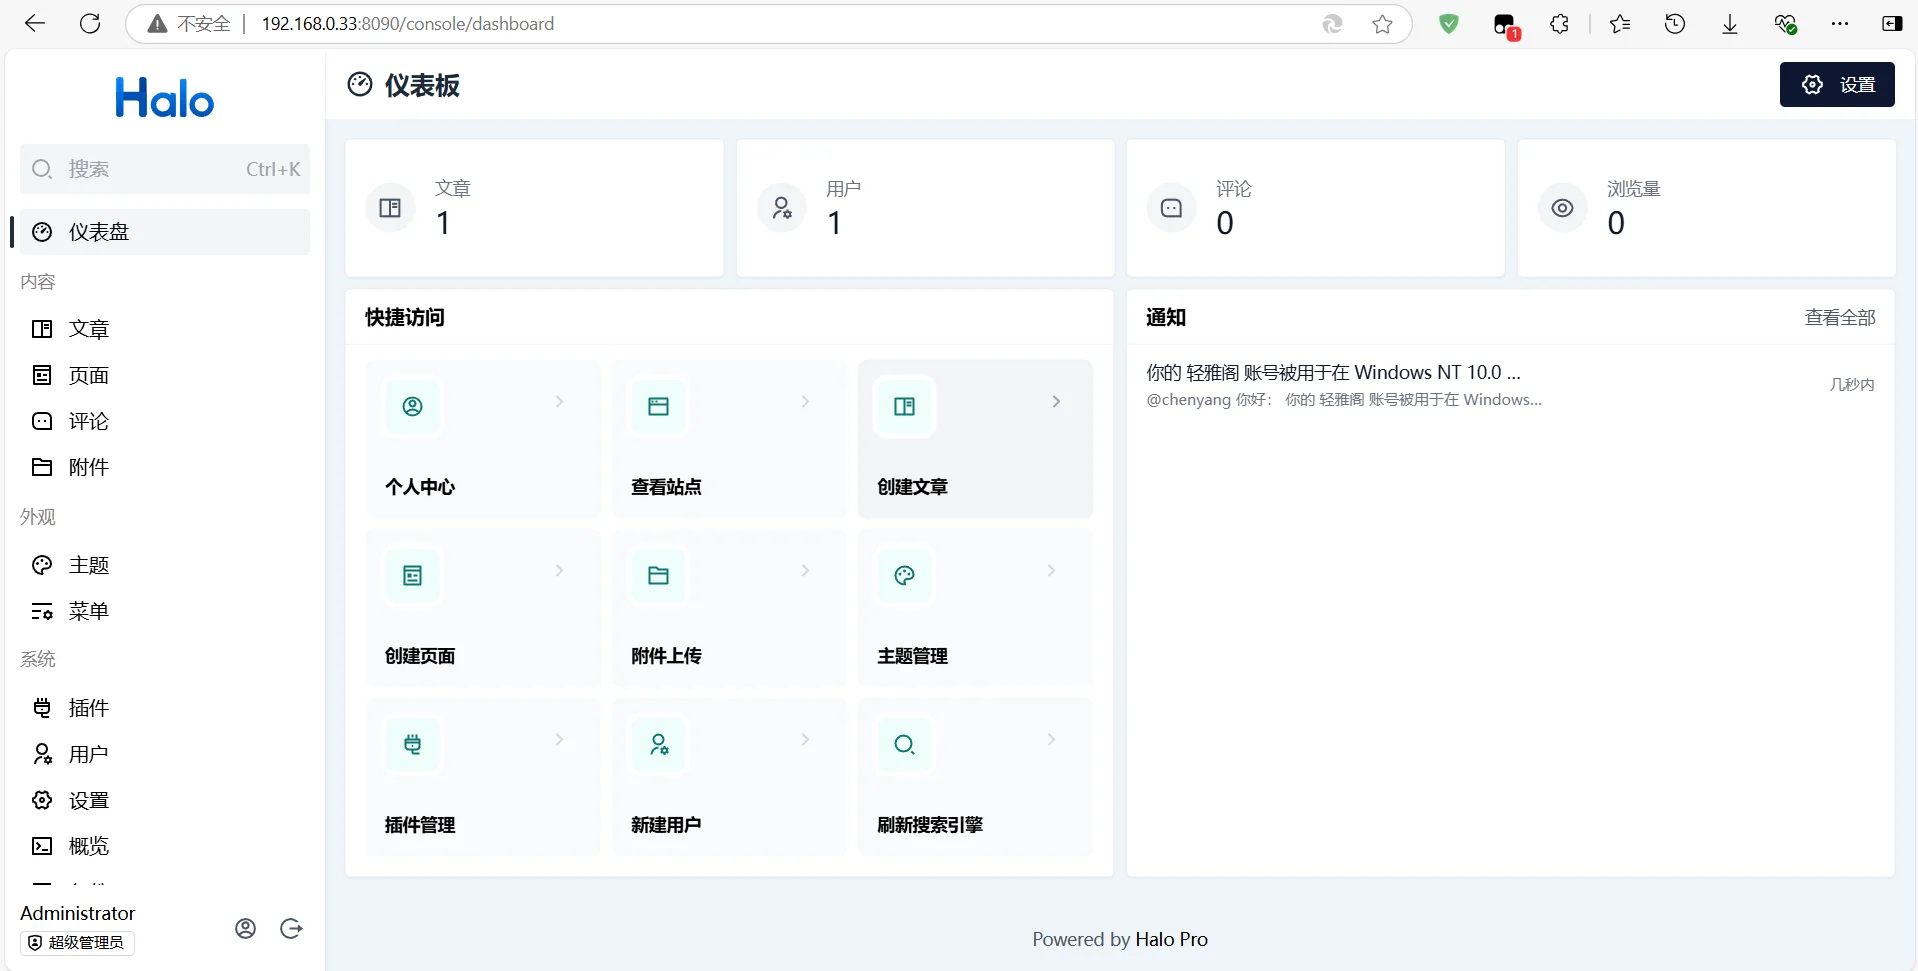This screenshot has height=971, width=1918.
Task: Click the plugin icon in 插件管理 card
Action: tap(412, 745)
